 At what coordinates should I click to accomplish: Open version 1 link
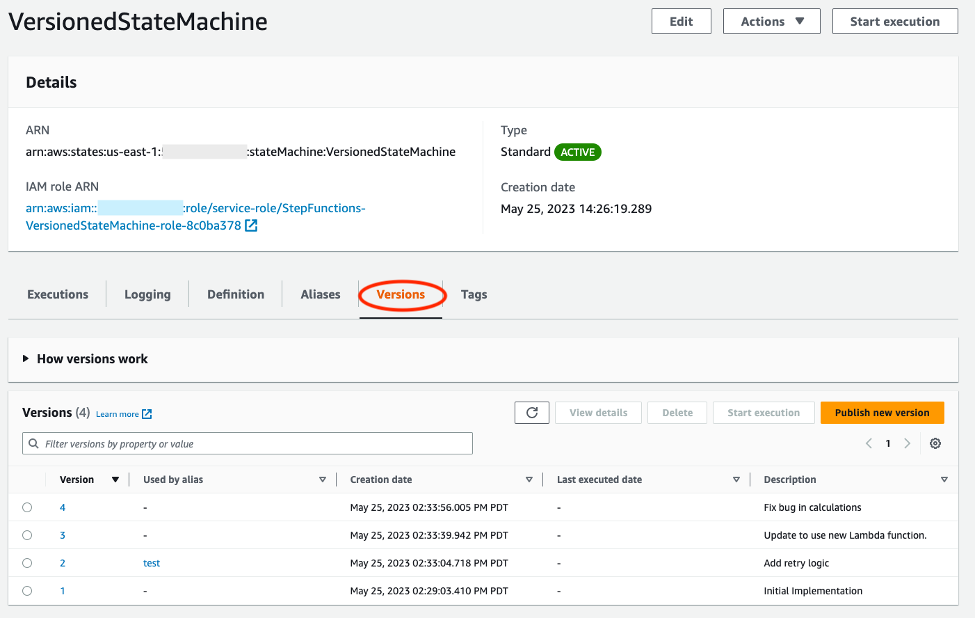coord(62,591)
